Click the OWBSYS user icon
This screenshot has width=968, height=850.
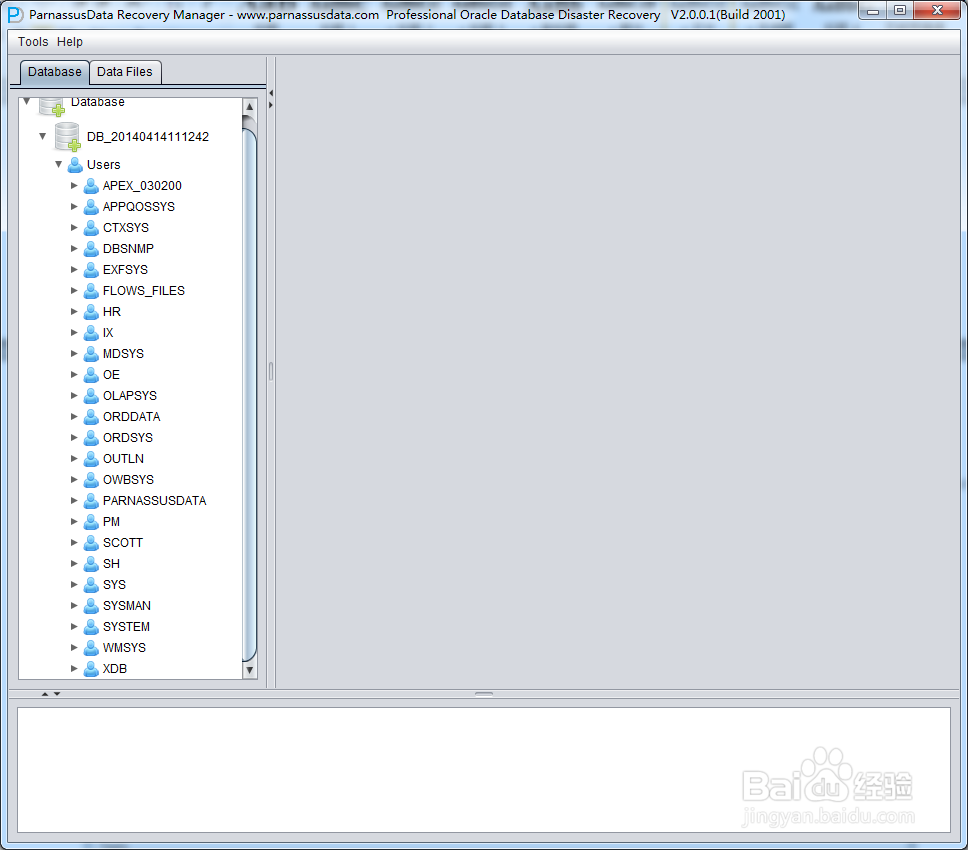(x=91, y=480)
